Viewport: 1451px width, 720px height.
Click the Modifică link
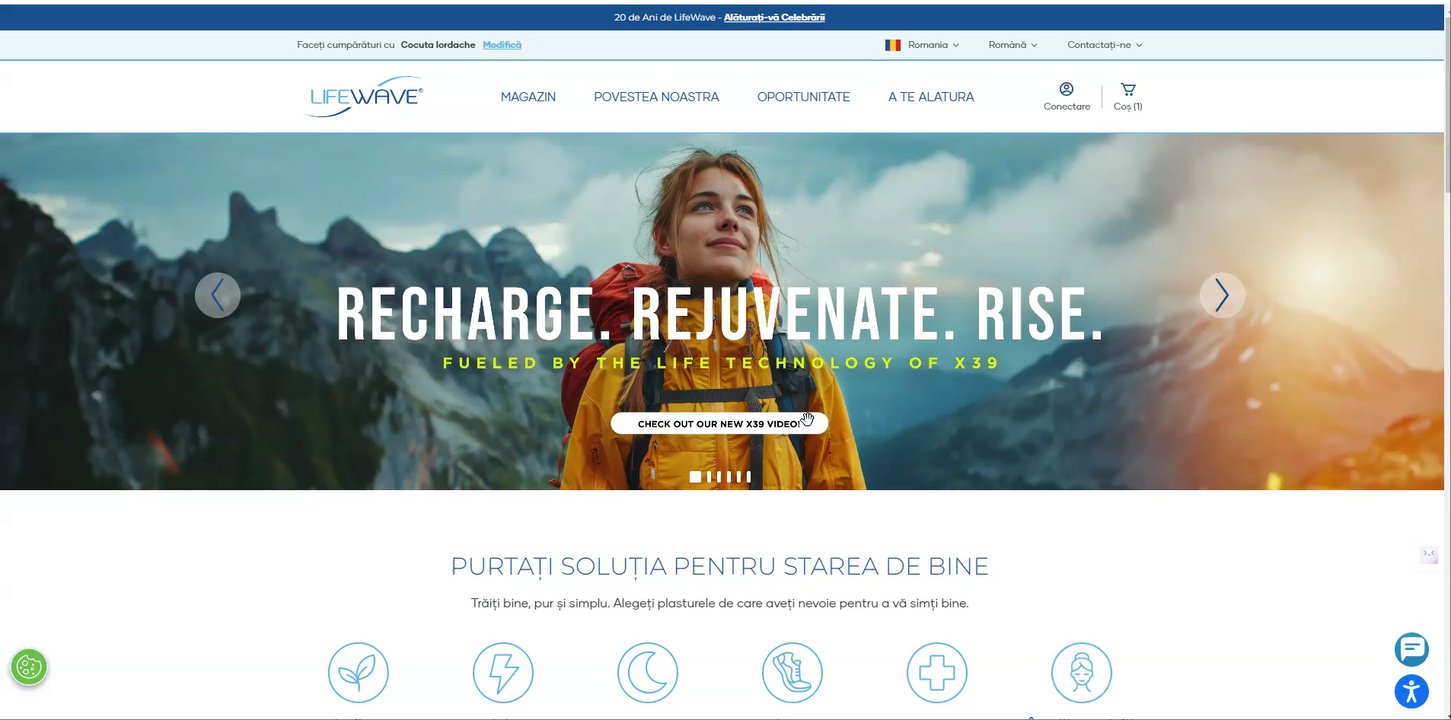pyautogui.click(x=502, y=45)
